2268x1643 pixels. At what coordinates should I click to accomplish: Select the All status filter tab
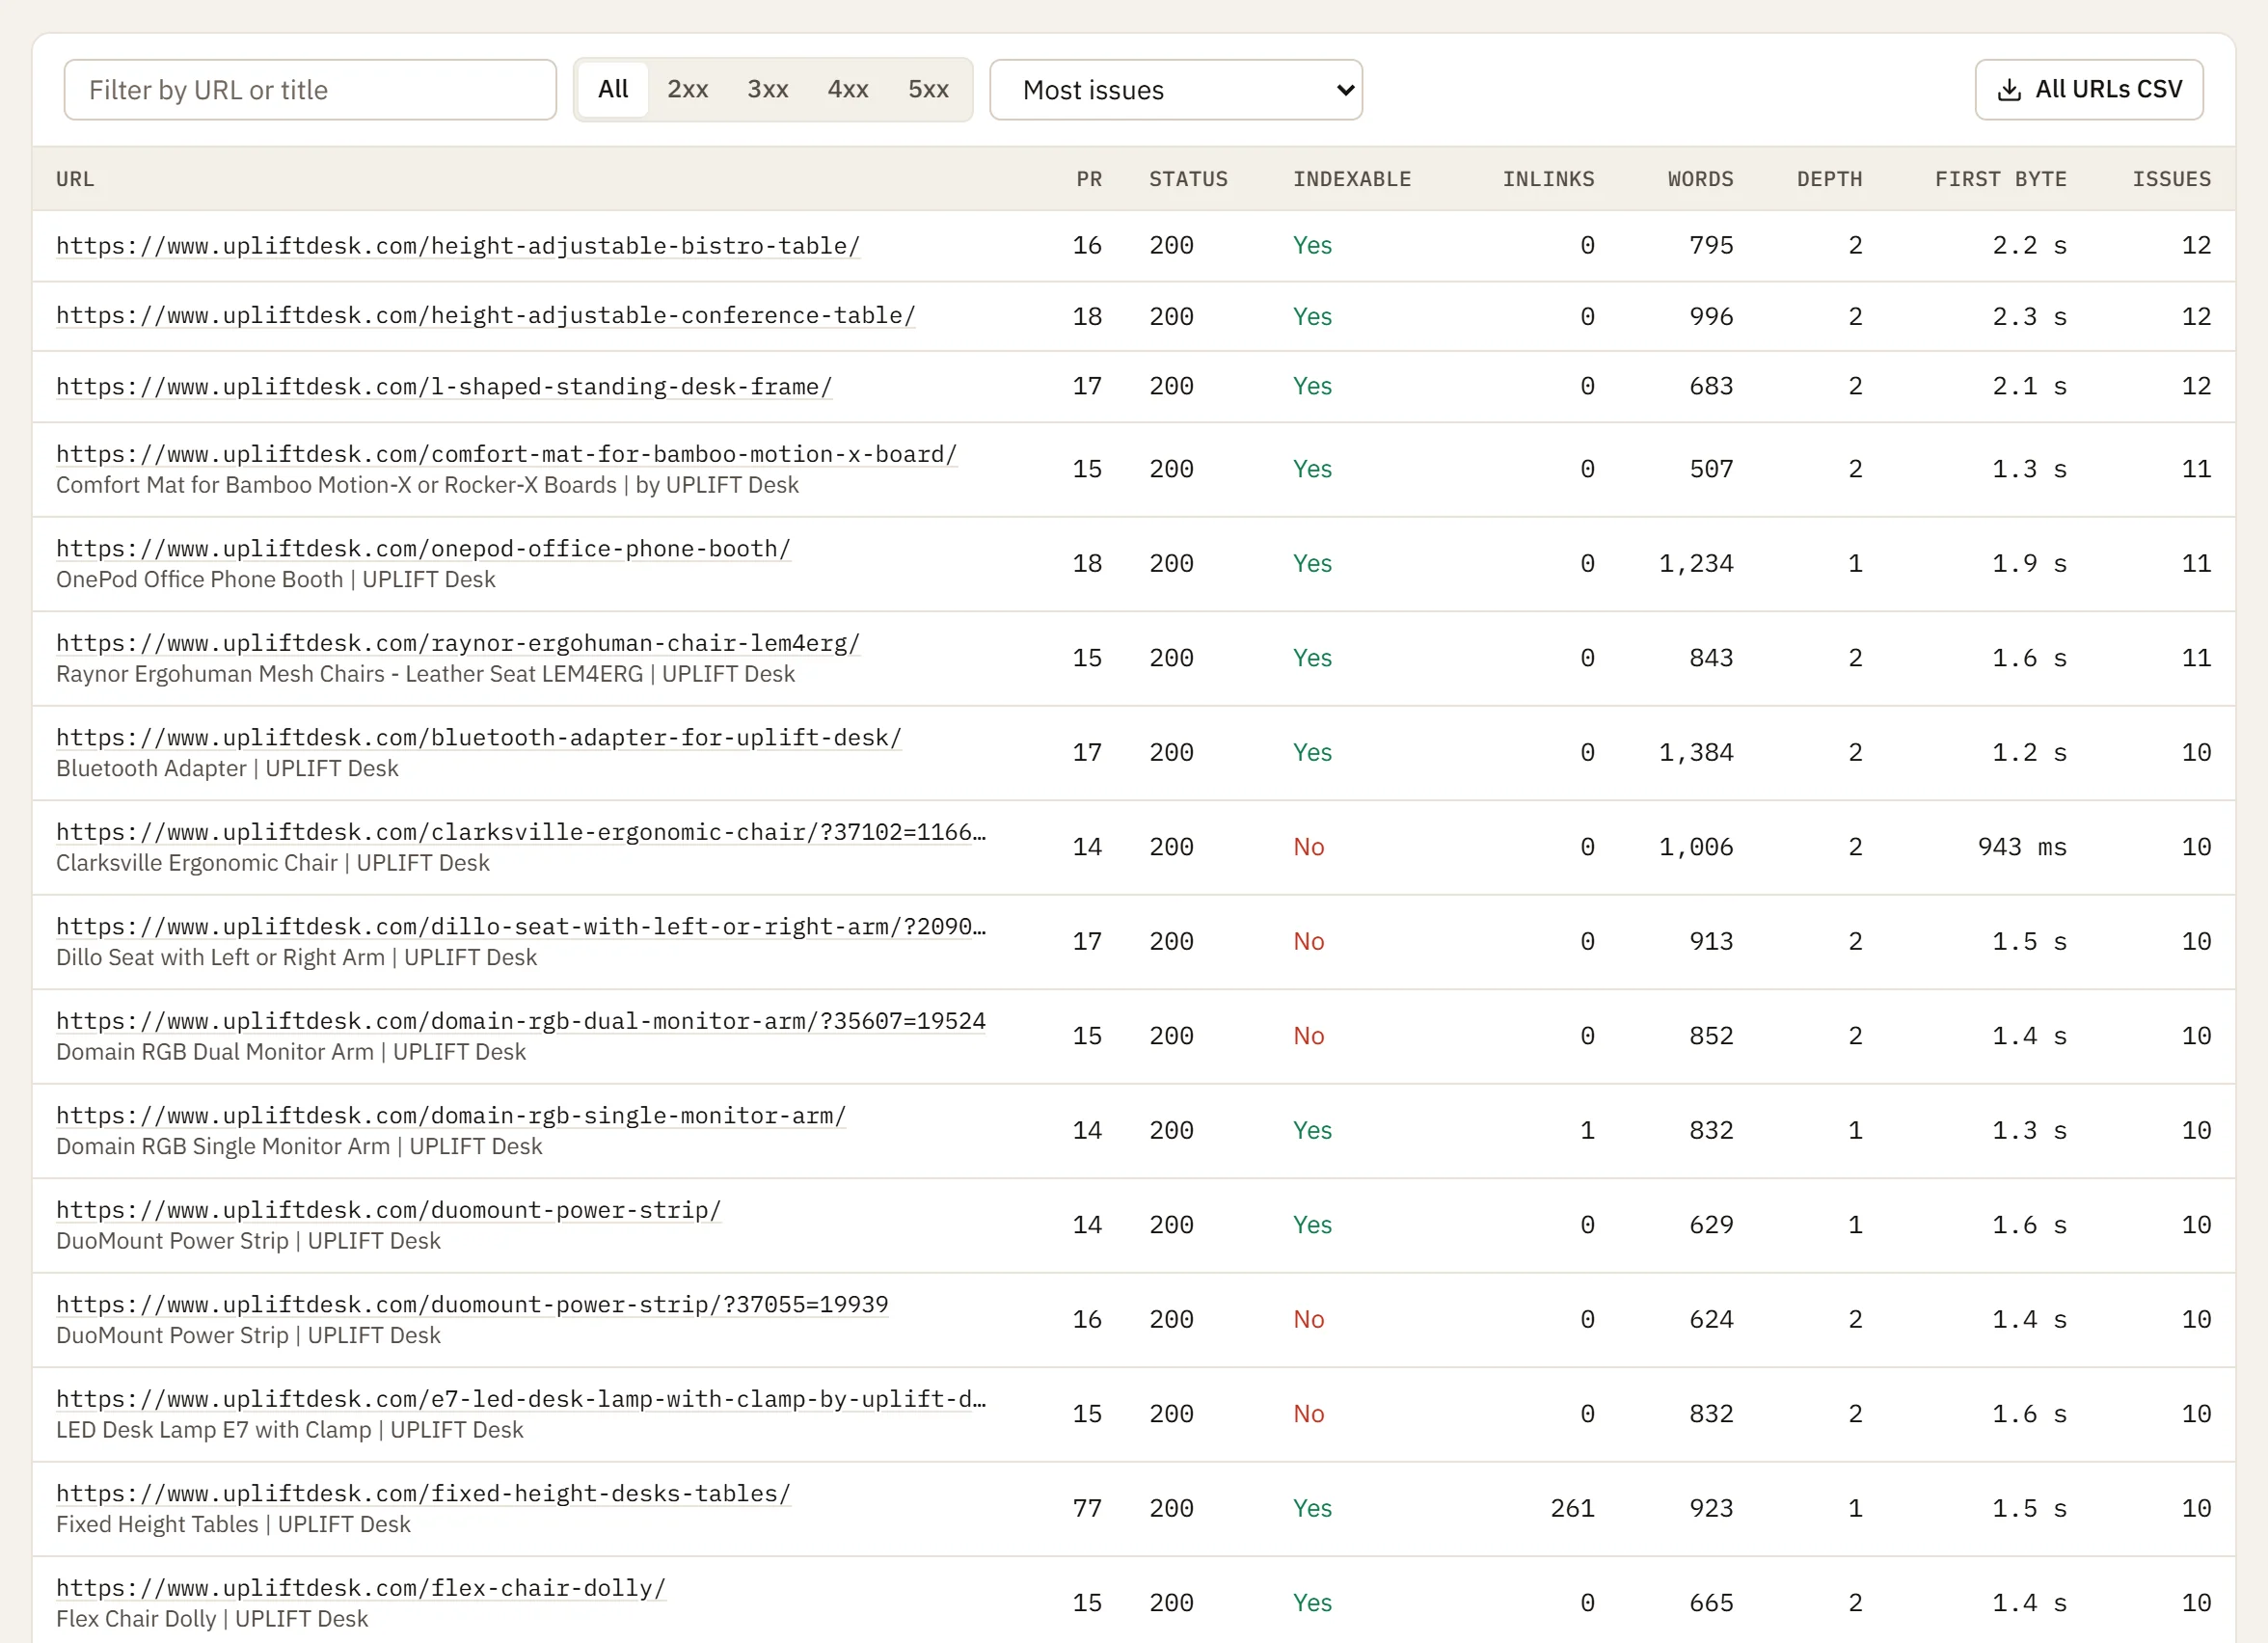point(613,90)
